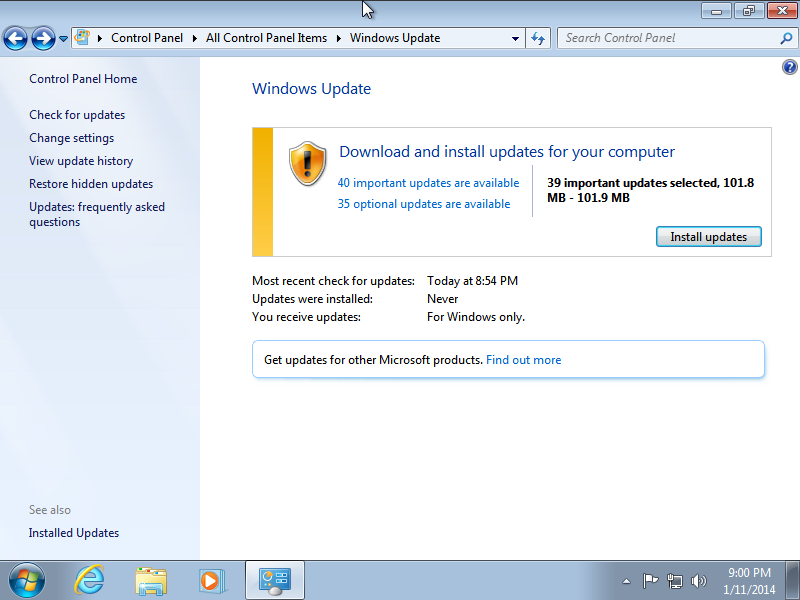Viewport: 800px width, 600px height.
Task: Click Check for updates
Action: tap(77, 115)
